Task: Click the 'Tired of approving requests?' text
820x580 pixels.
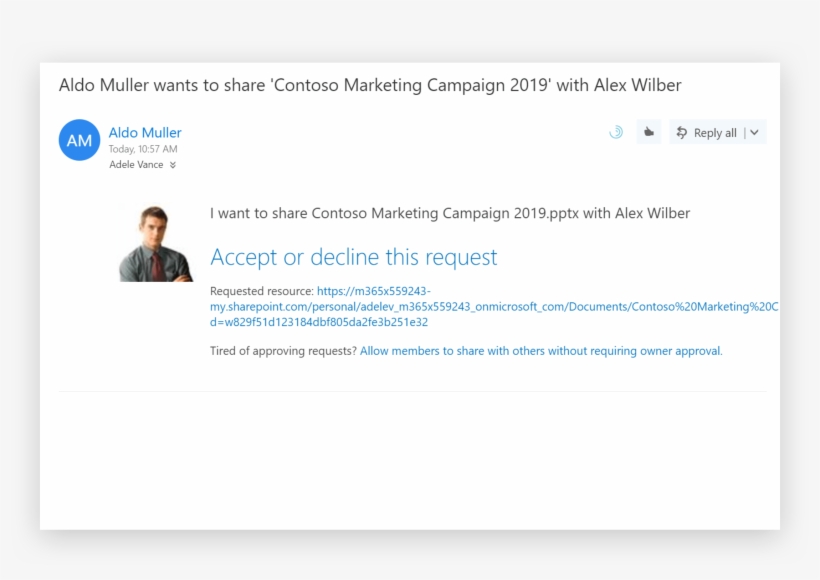Action: [283, 351]
